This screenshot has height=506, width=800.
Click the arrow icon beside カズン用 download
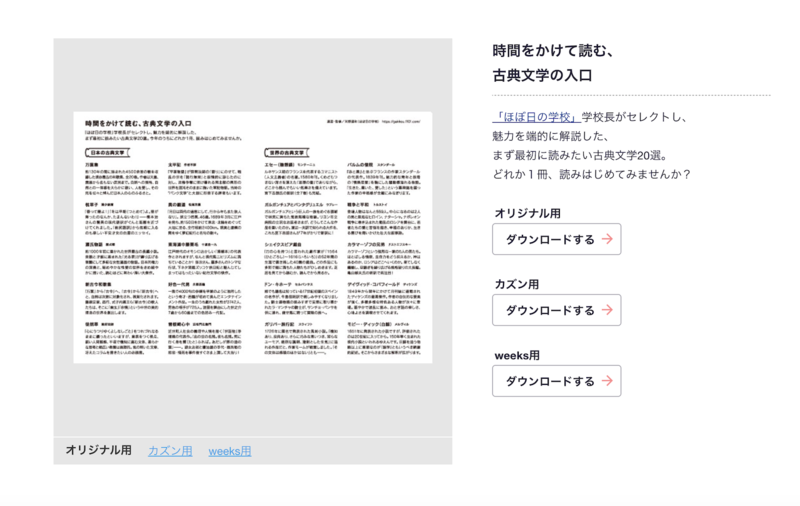(606, 310)
